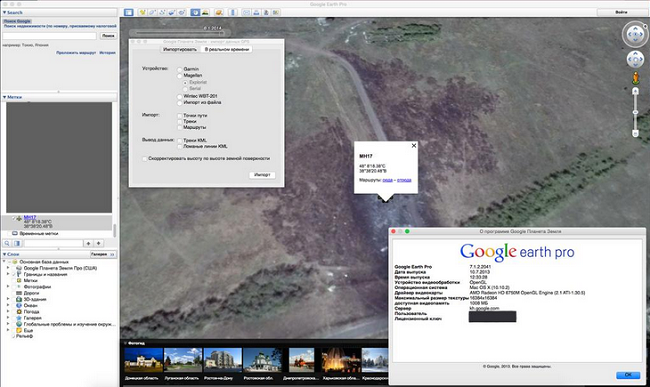Select the Add Polygon tool
This screenshot has height=387, width=650.
pos(153,12)
